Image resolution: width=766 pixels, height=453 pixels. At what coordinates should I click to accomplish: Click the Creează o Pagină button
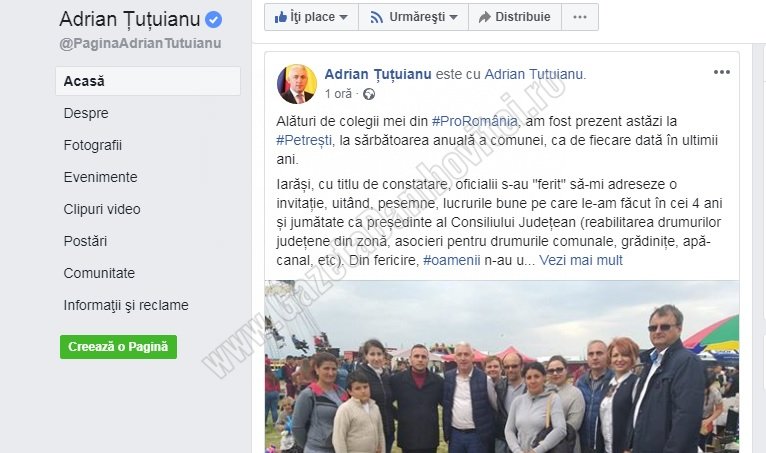(x=118, y=347)
